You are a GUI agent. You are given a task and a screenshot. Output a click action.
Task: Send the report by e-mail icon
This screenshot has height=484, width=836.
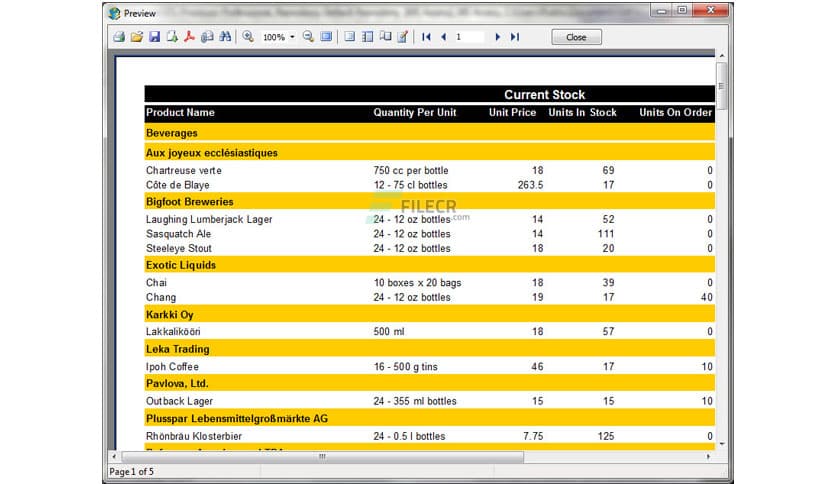pos(207,37)
